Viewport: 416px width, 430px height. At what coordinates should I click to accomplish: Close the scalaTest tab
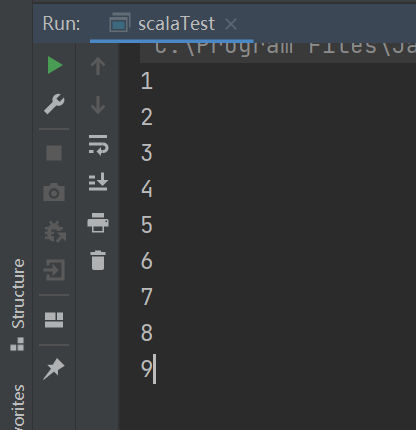click(x=231, y=24)
